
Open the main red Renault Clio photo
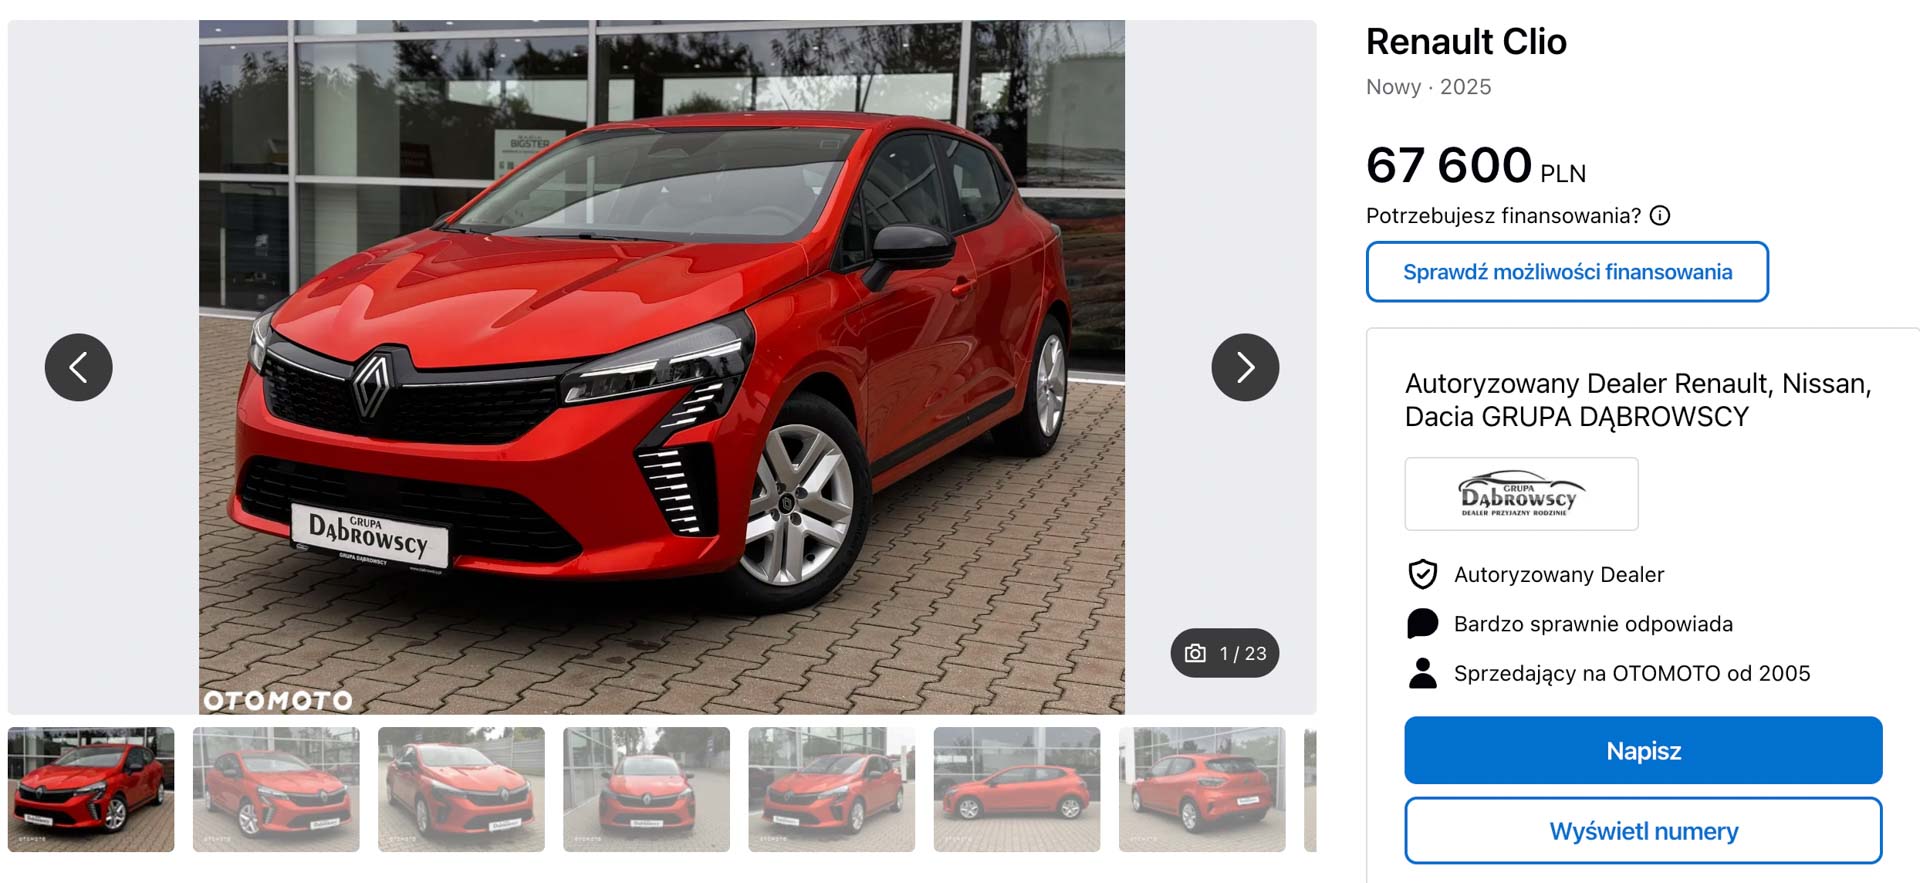click(x=662, y=367)
